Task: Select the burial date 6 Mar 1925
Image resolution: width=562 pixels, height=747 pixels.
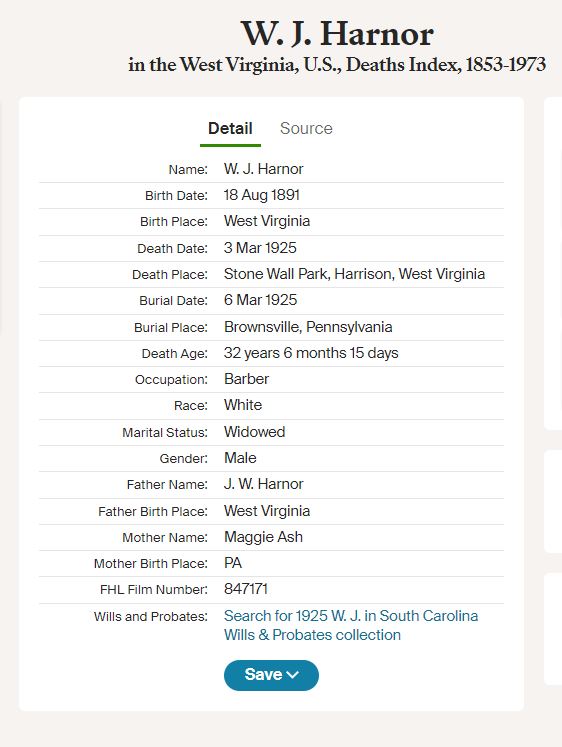Action: [x=261, y=300]
